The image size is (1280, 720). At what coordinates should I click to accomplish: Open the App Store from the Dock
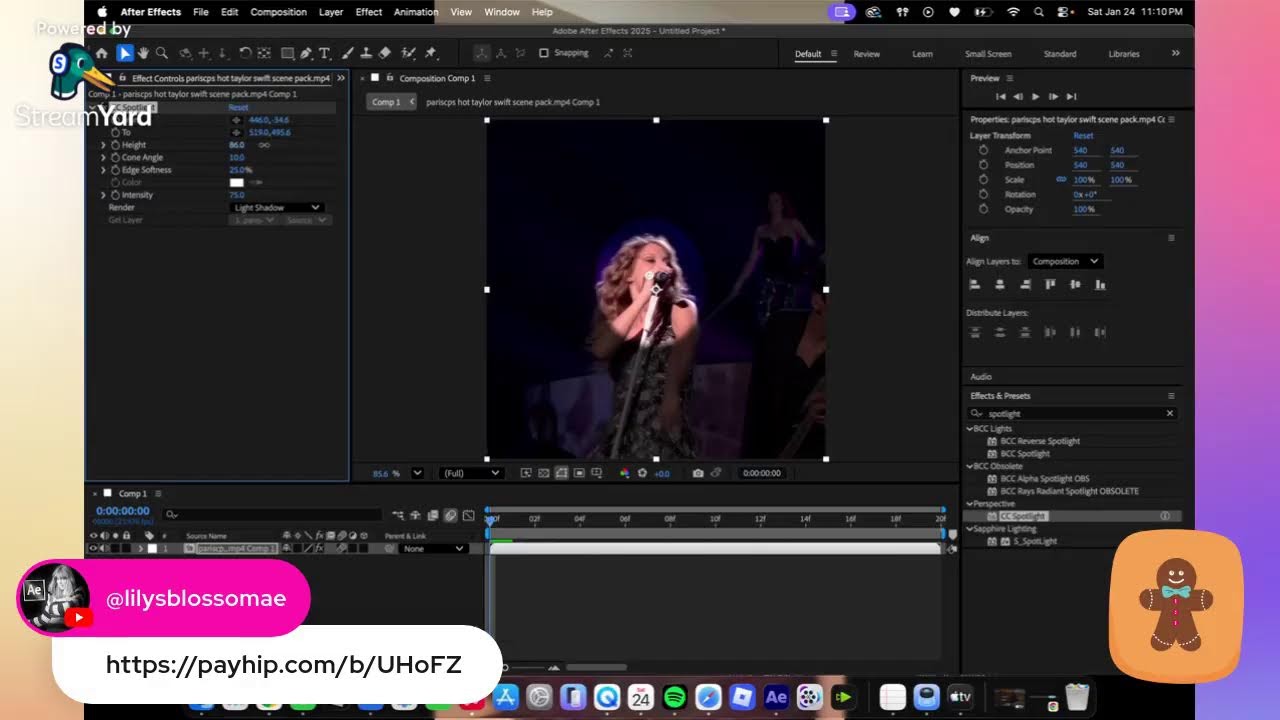click(506, 697)
